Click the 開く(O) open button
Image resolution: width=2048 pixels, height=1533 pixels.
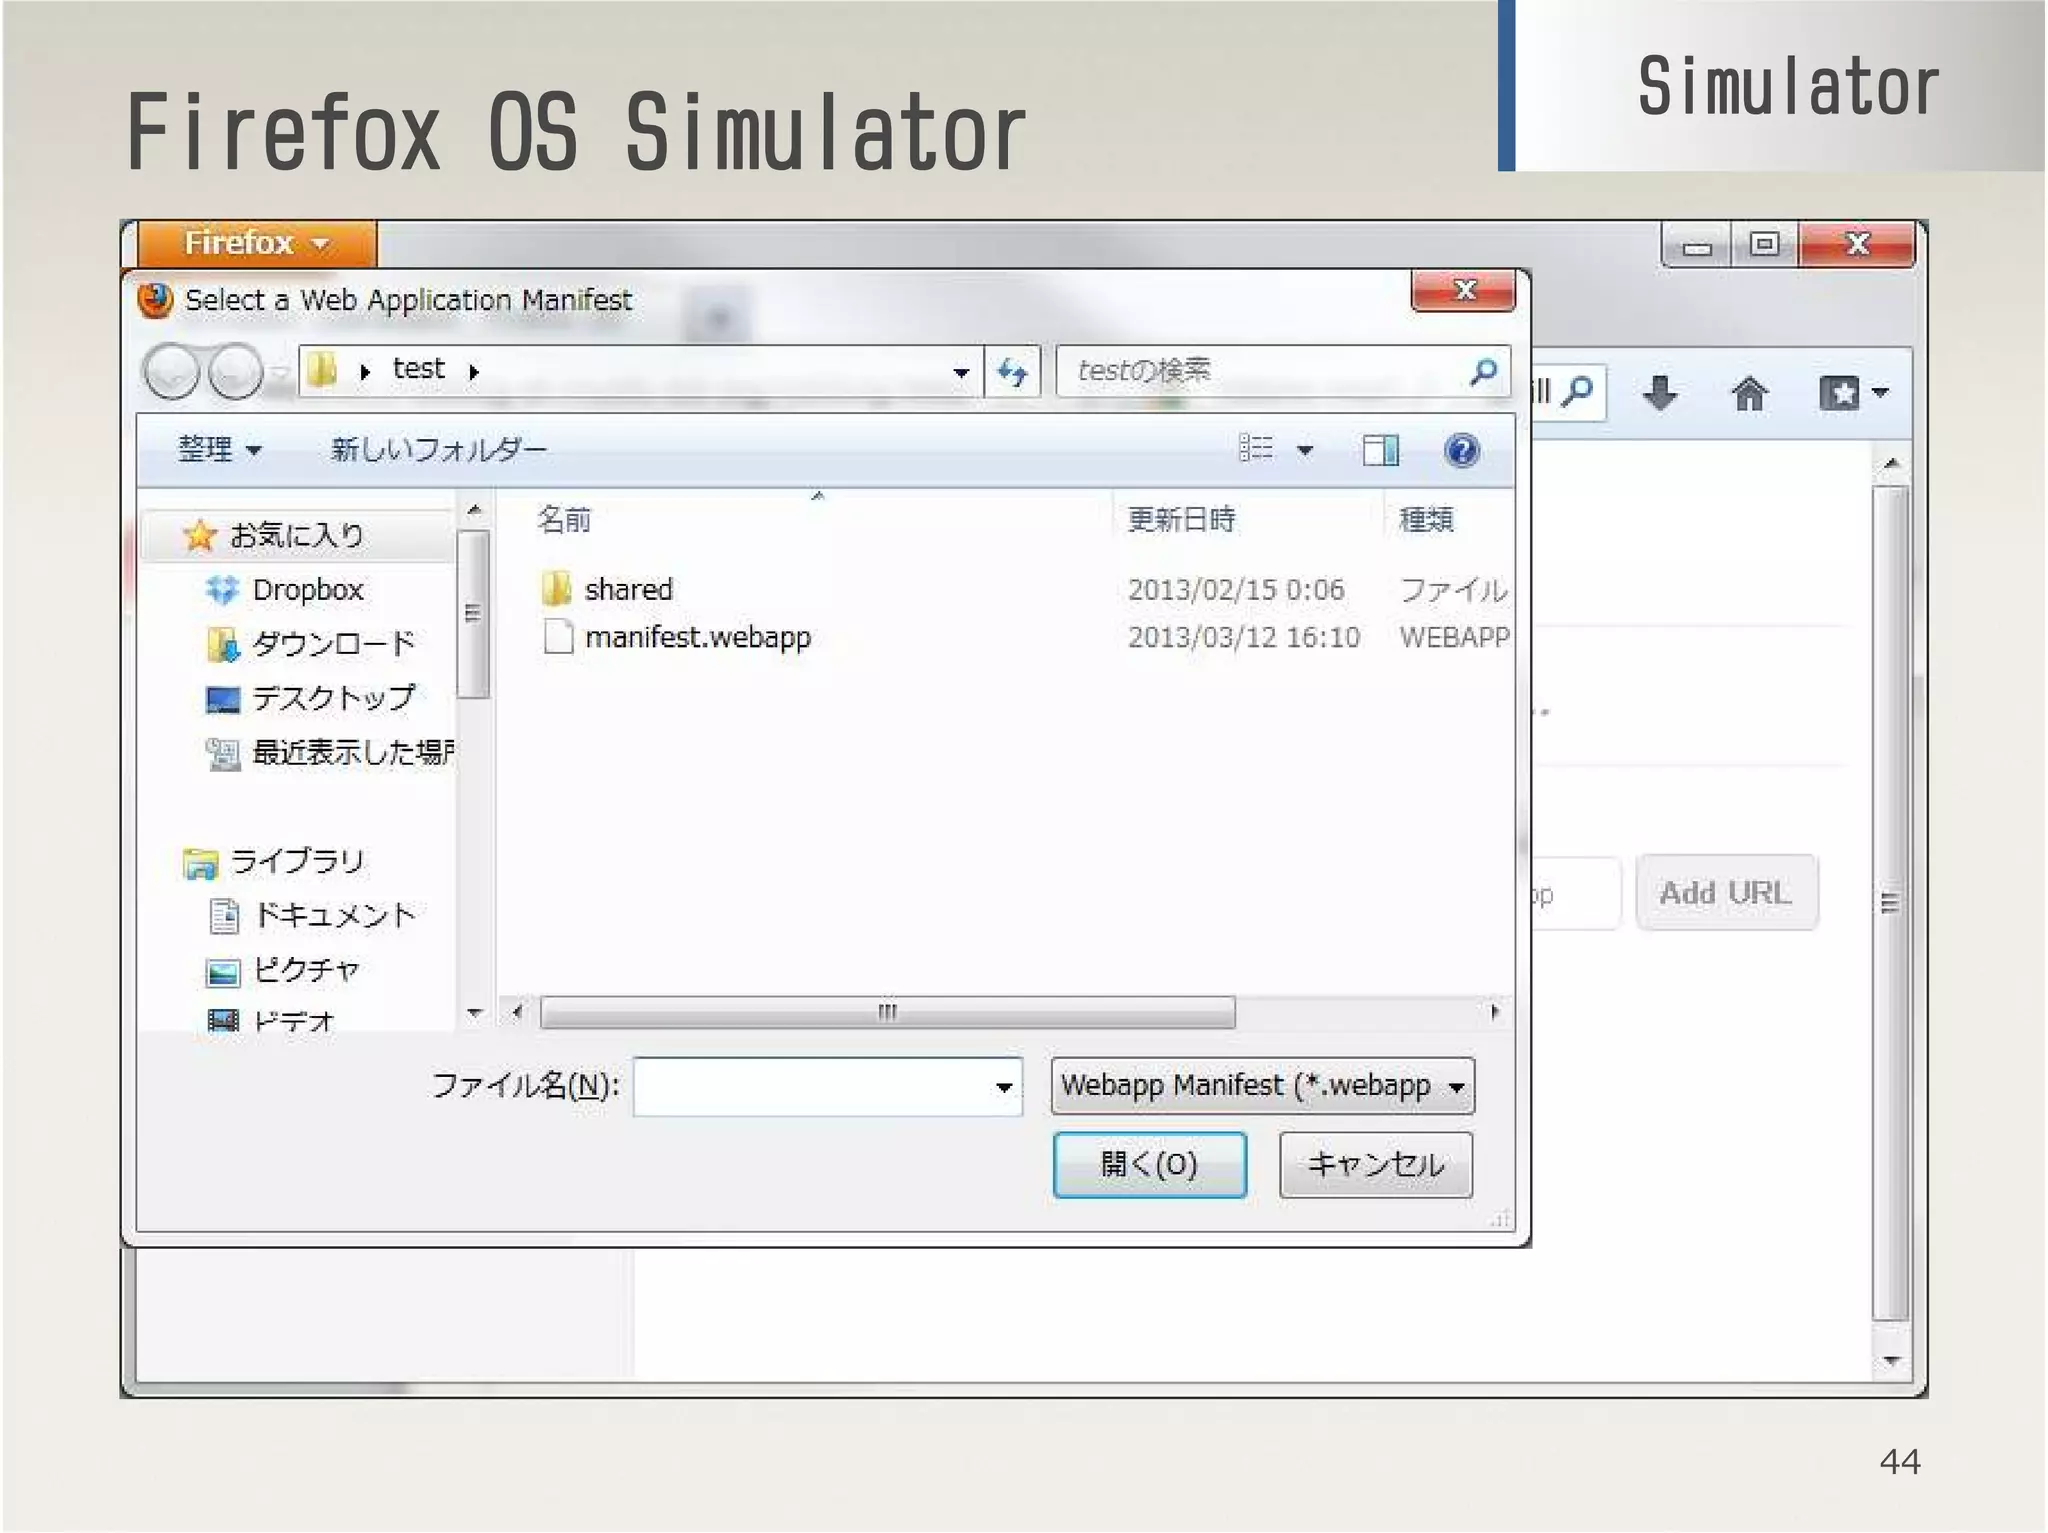(x=1150, y=1164)
